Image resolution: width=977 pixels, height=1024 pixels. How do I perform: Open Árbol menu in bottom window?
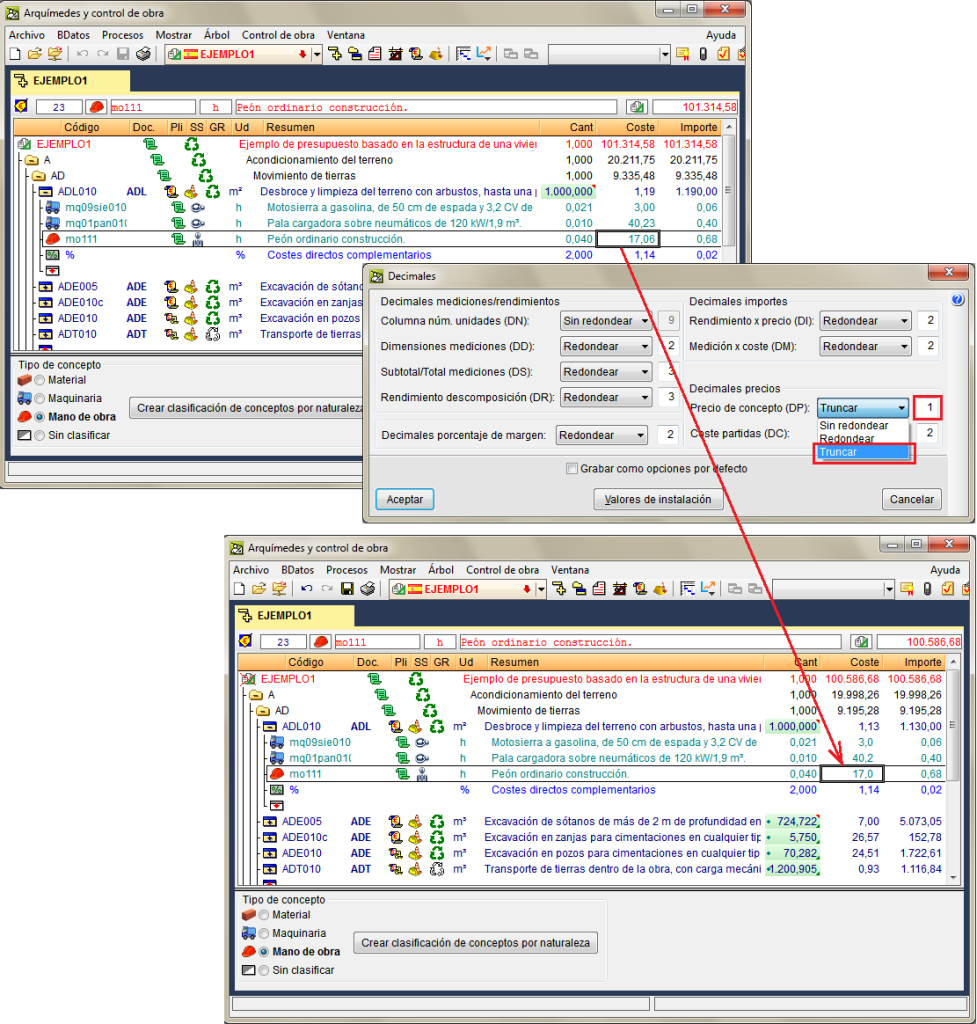click(441, 570)
